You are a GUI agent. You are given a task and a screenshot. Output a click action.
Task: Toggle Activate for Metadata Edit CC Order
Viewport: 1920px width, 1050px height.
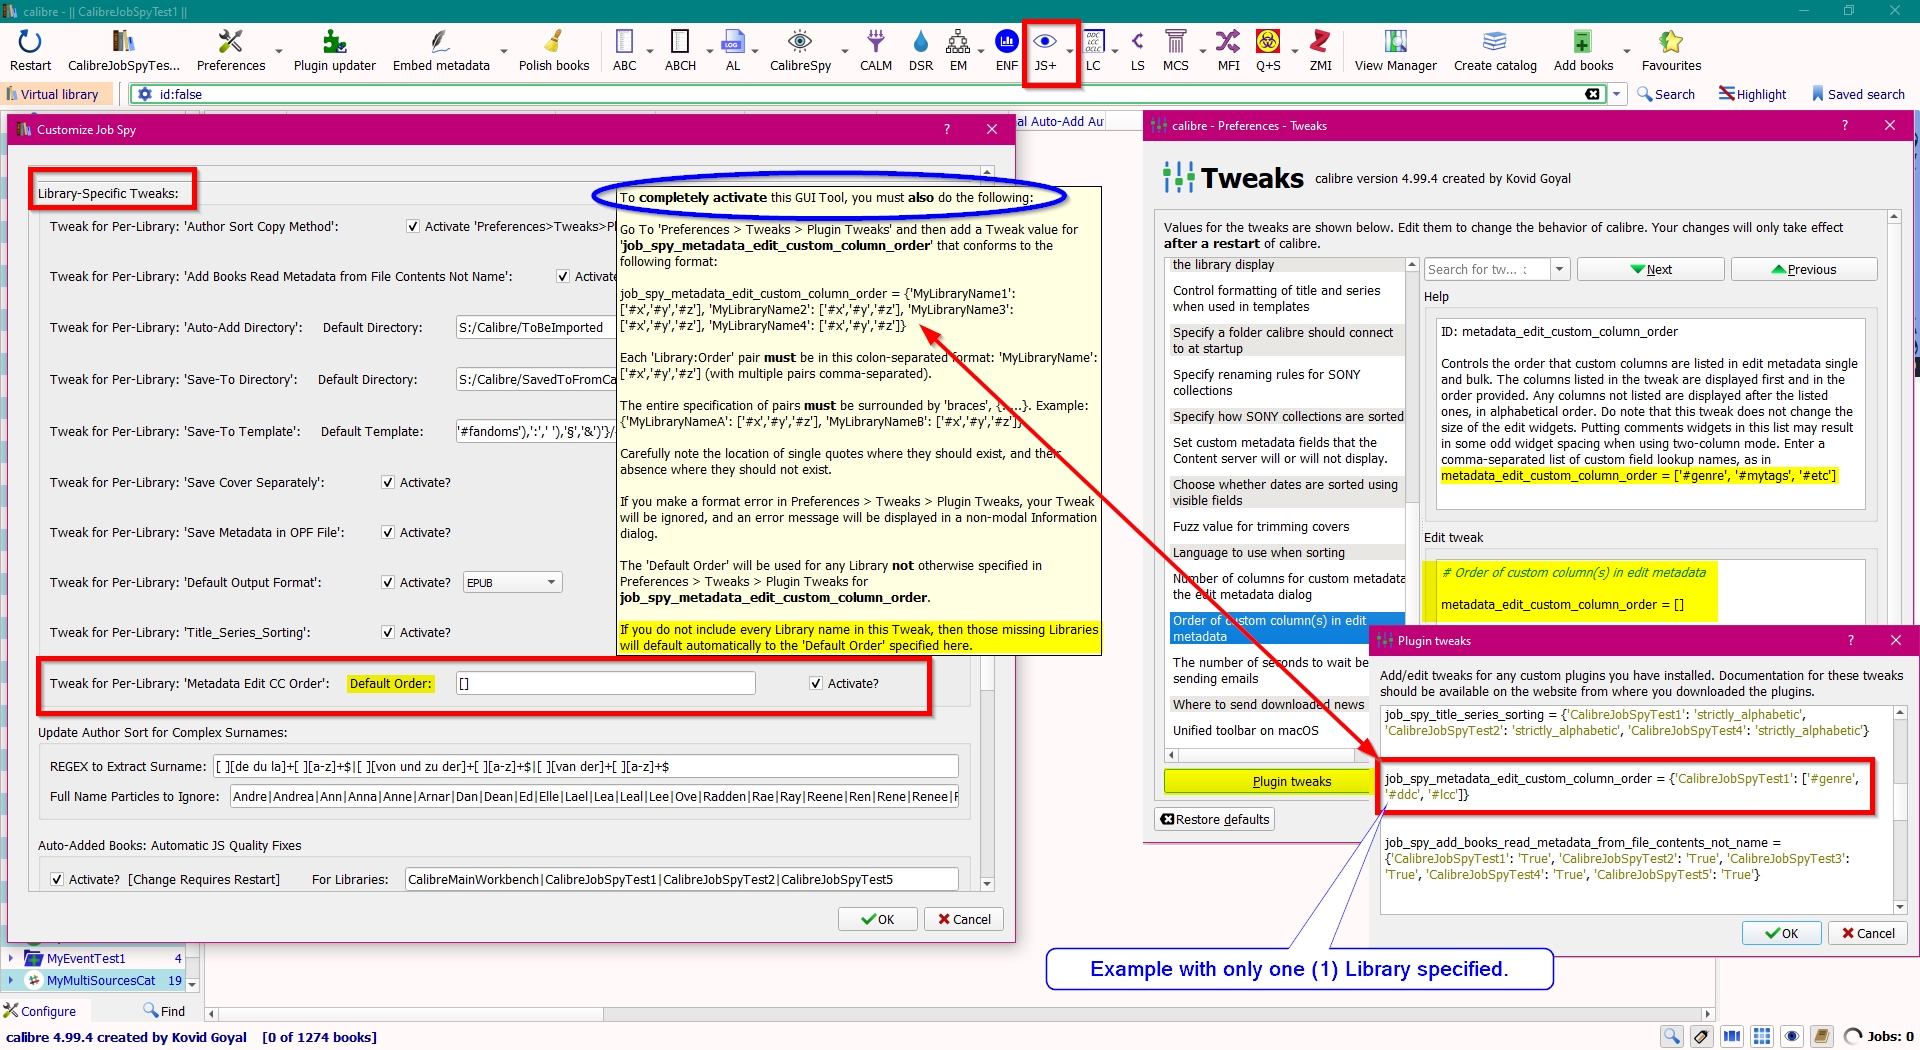[x=816, y=684]
